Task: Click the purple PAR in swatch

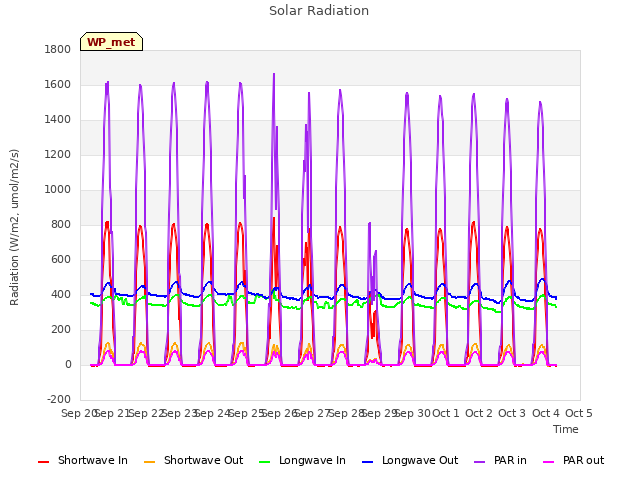Action: (480, 462)
